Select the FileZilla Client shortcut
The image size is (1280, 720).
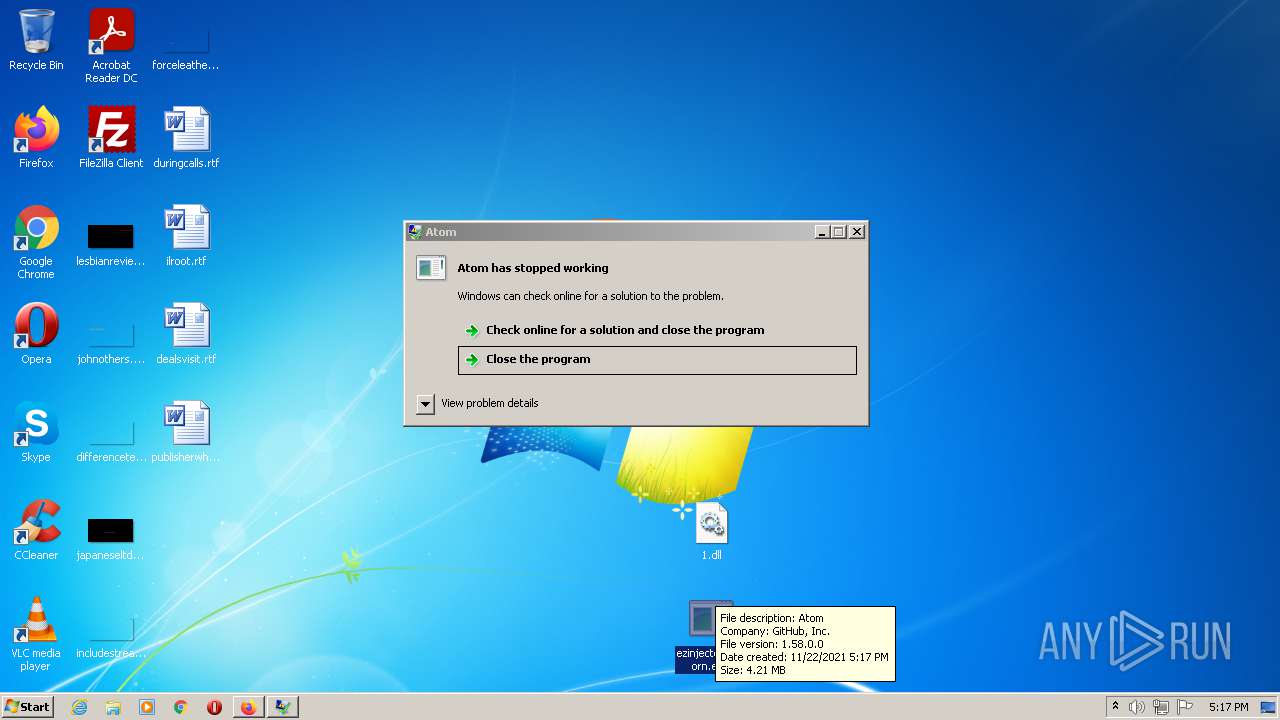[x=111, y=138]
